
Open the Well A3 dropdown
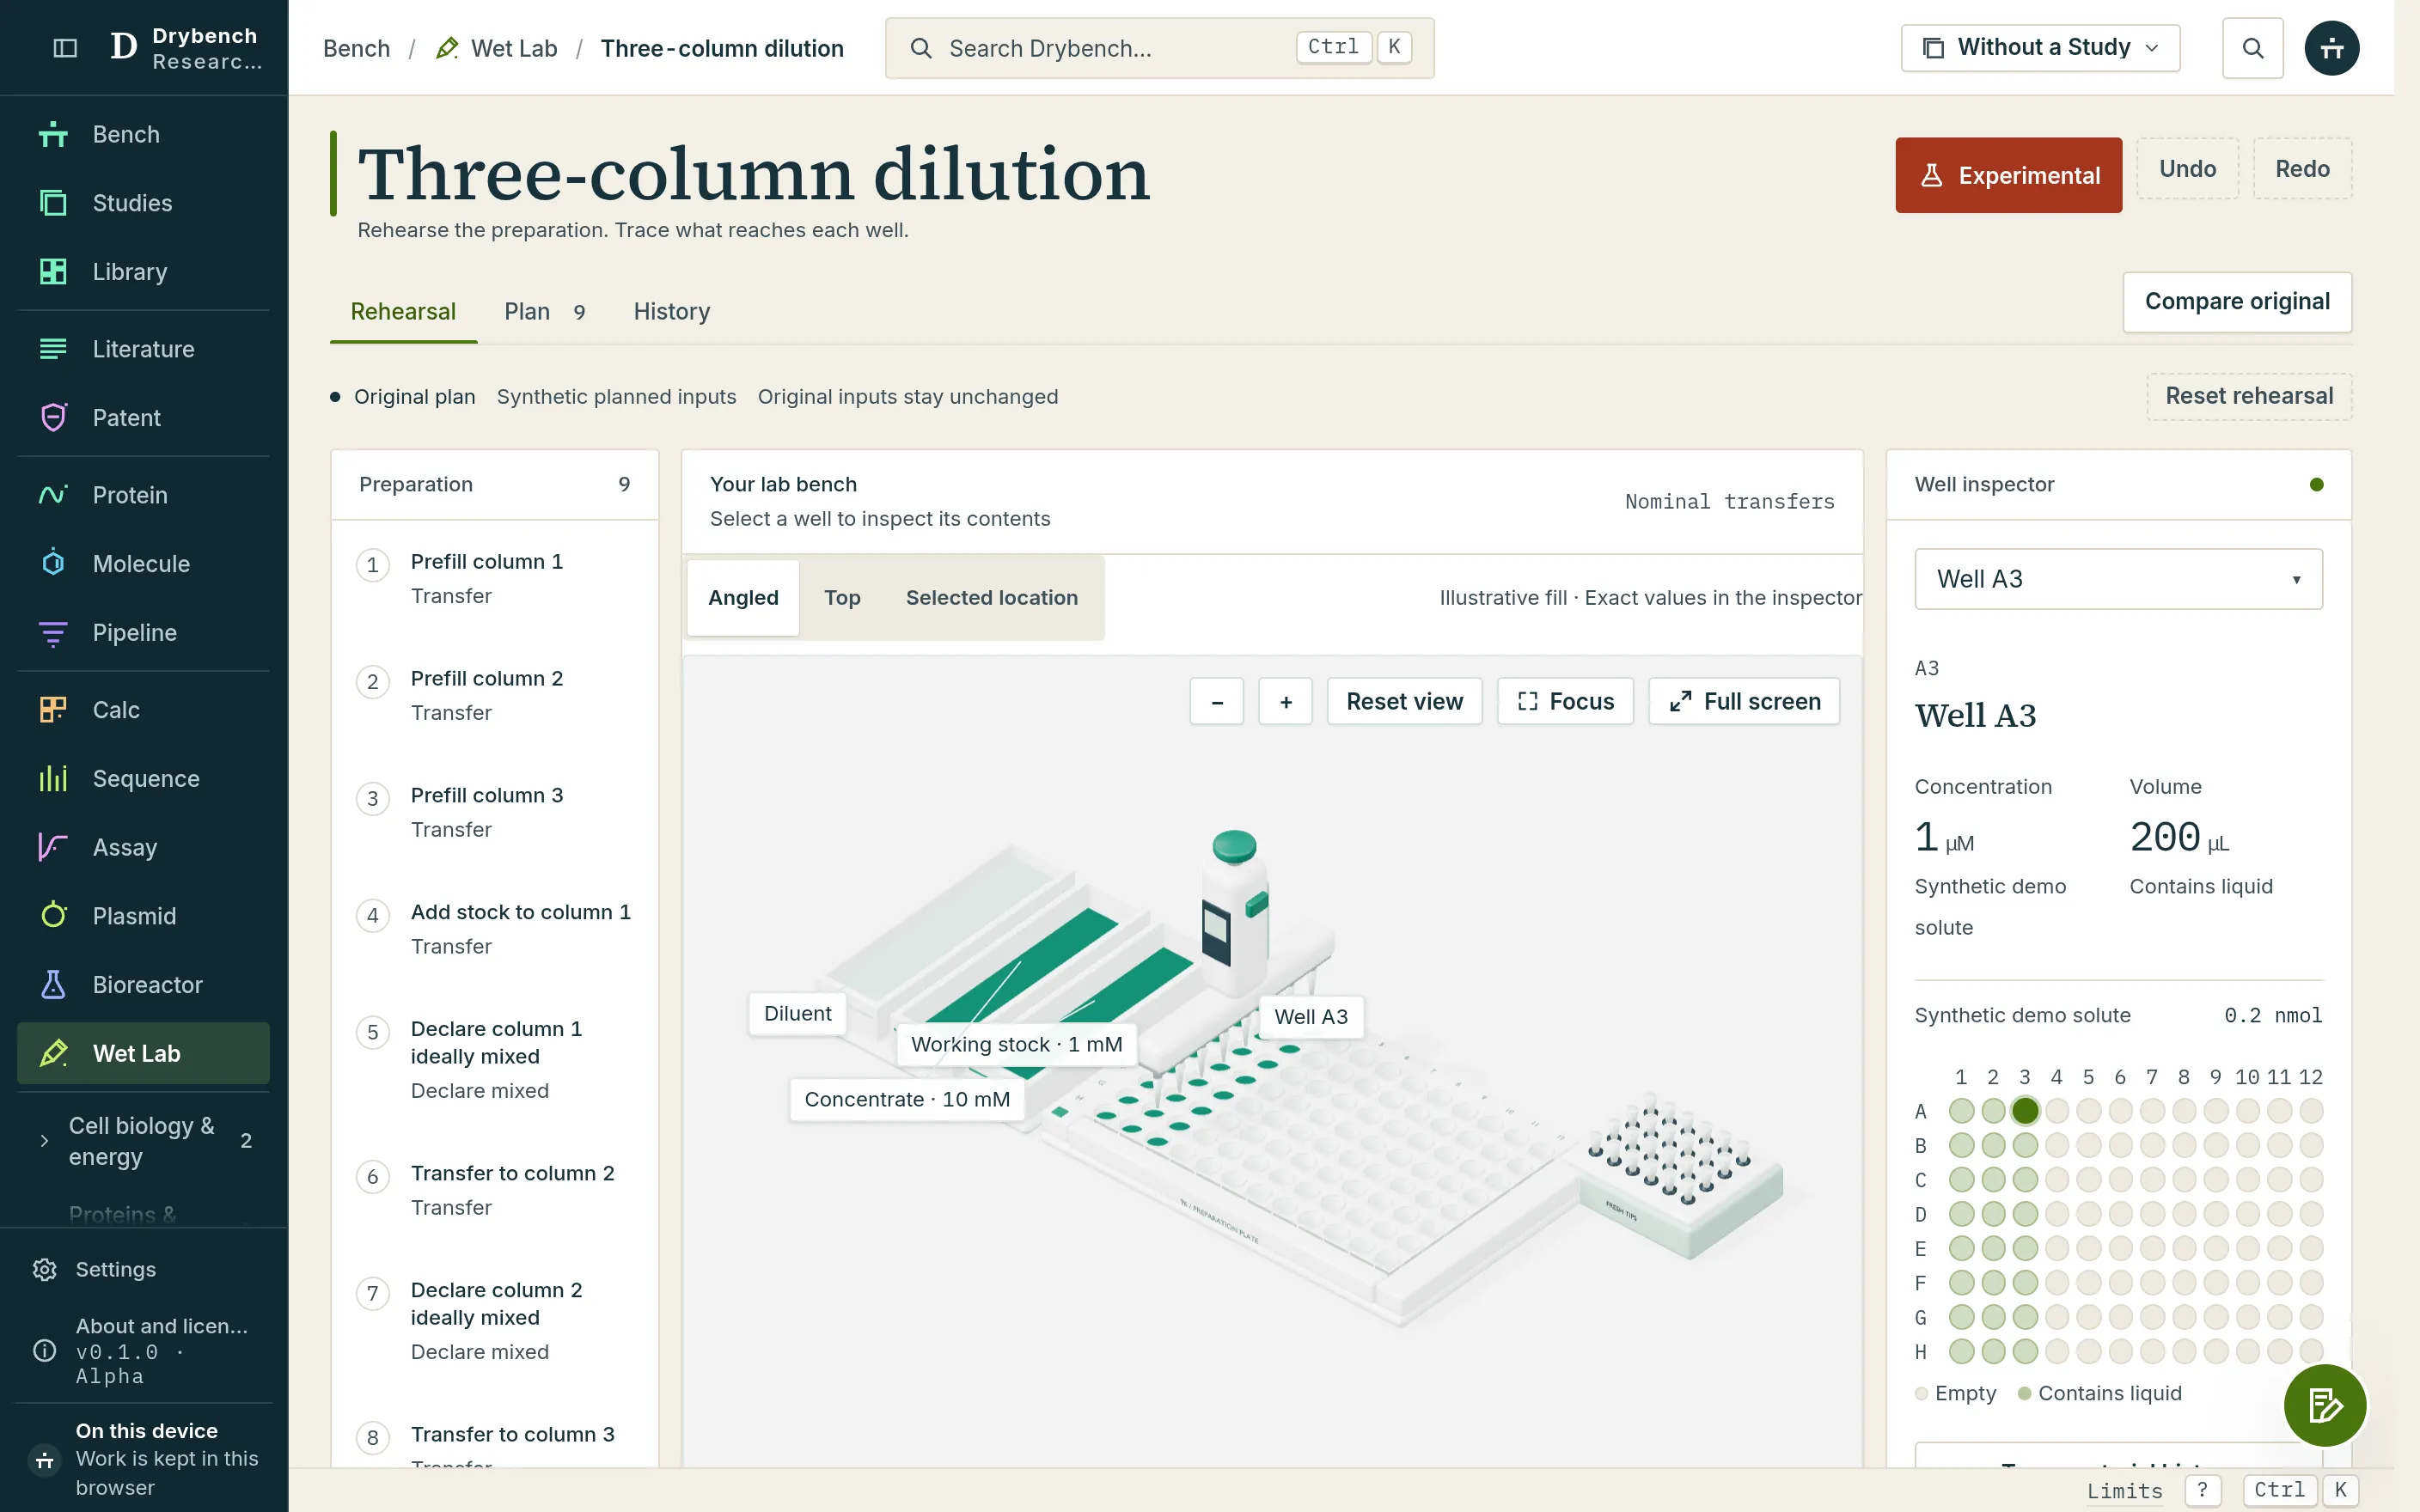click(2118, 579)
